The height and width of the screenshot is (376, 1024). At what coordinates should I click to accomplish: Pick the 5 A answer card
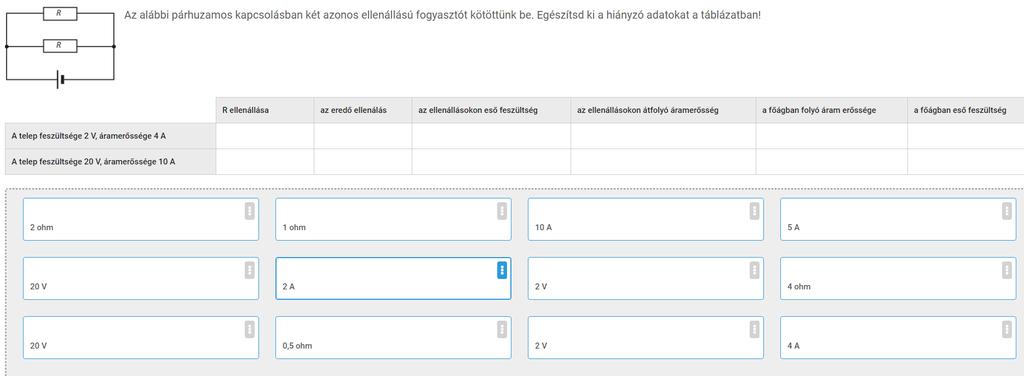(x=898, y=219)
